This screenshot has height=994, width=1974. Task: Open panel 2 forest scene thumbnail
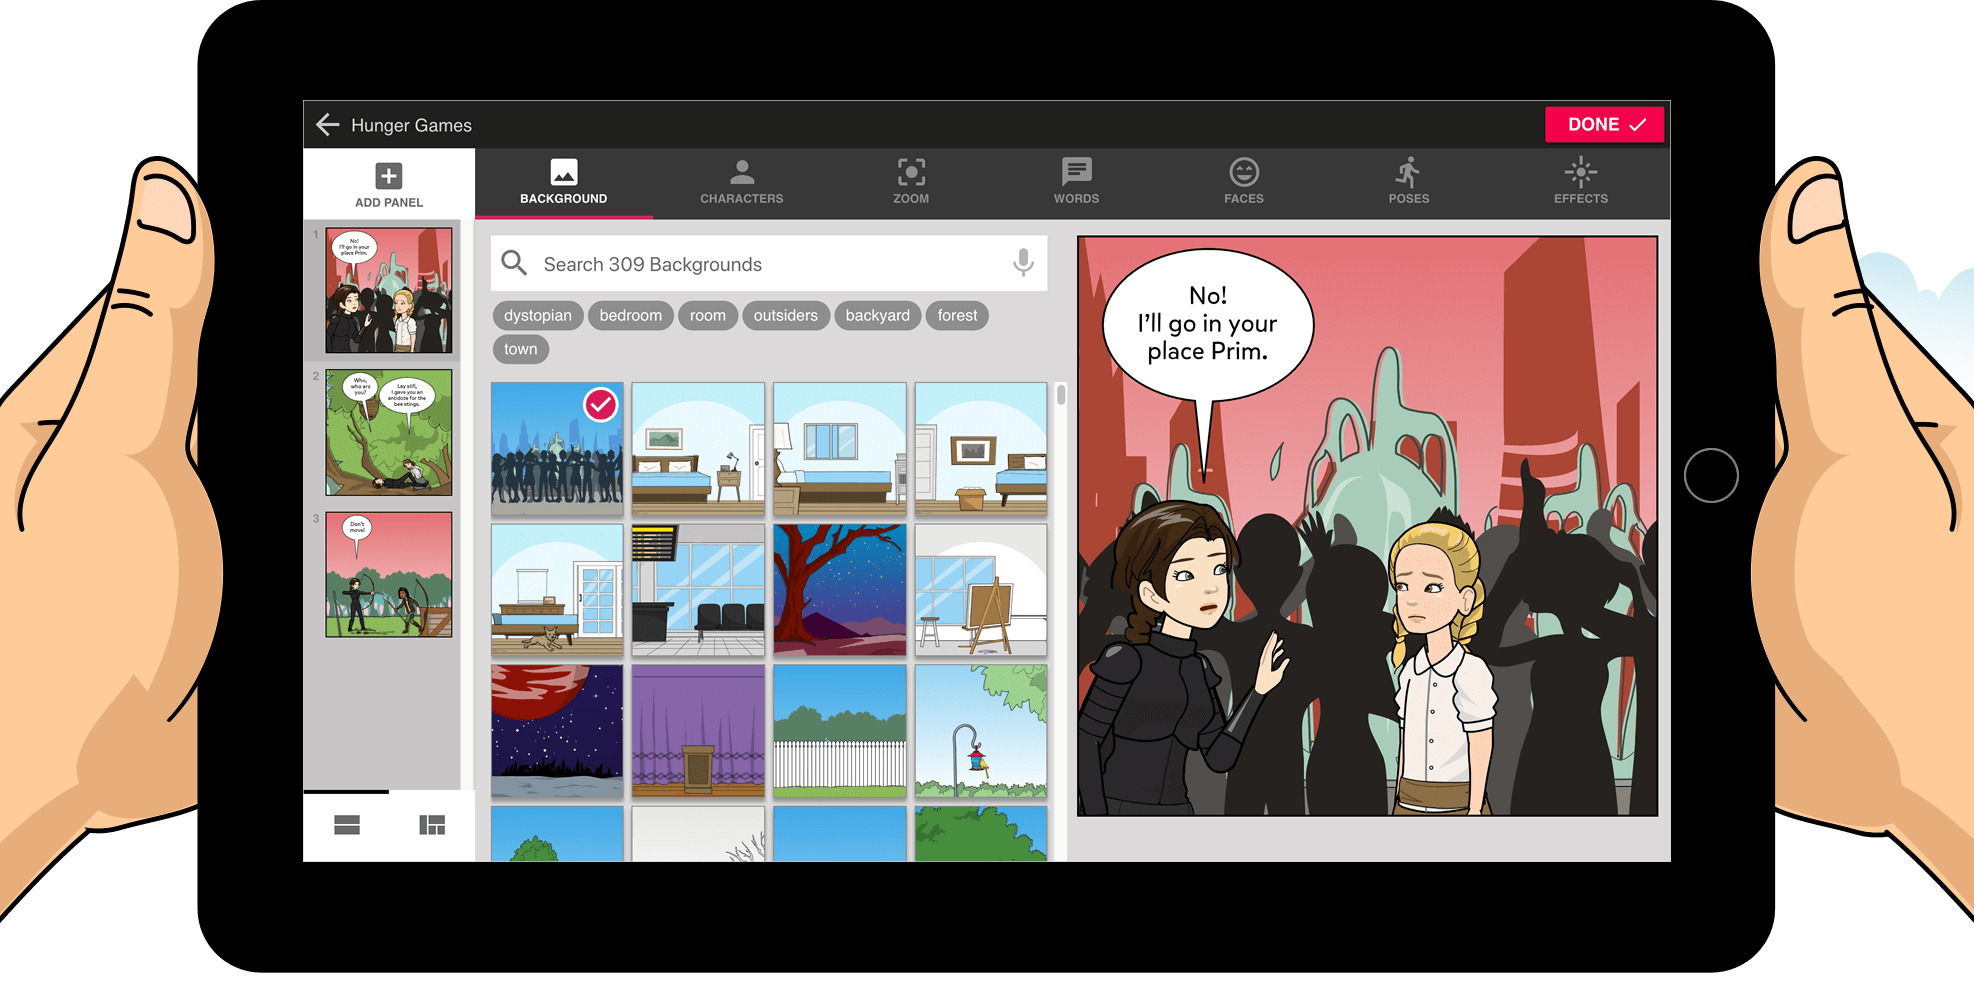(x=389, y=433)
